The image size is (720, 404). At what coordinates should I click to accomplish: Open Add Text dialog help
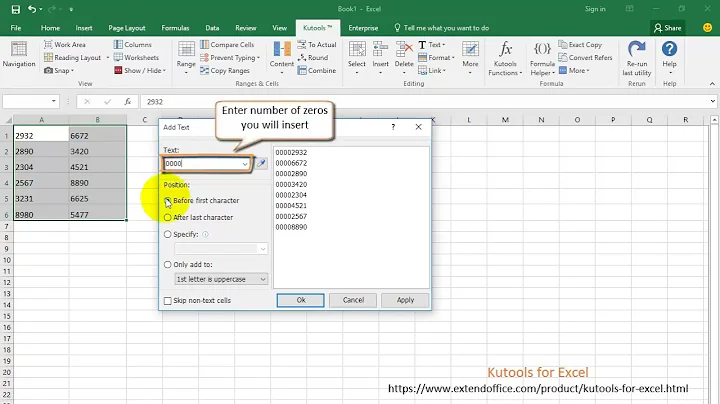393,127
